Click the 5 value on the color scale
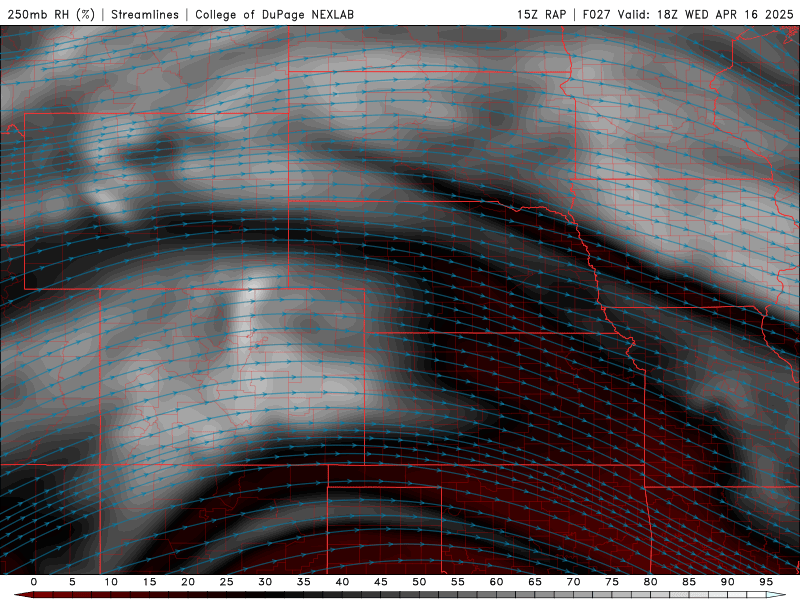 [72, 582]
